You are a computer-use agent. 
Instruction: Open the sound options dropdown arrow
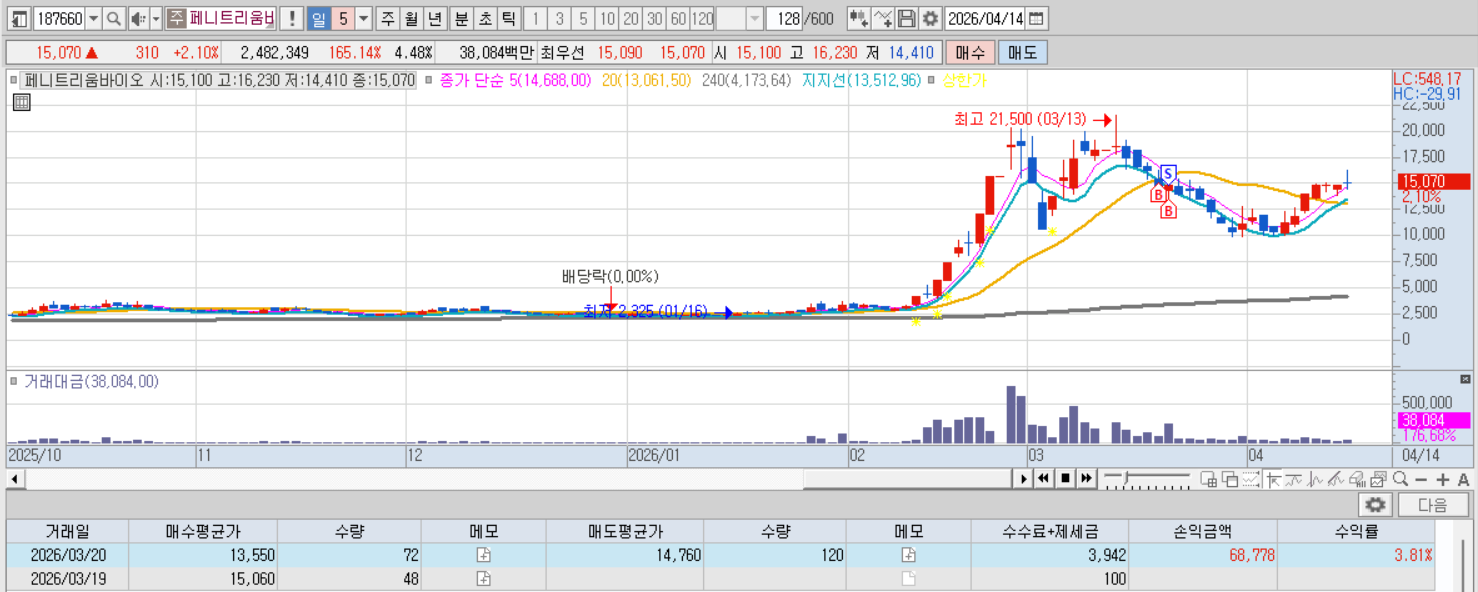pyautogui.click(x=156, y=19)
